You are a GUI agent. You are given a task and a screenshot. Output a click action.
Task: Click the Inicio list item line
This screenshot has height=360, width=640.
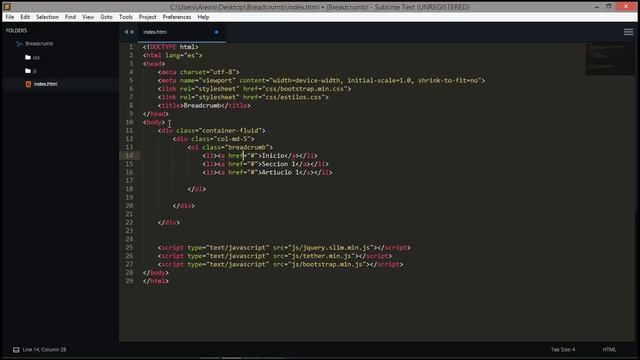pos(260,156)
